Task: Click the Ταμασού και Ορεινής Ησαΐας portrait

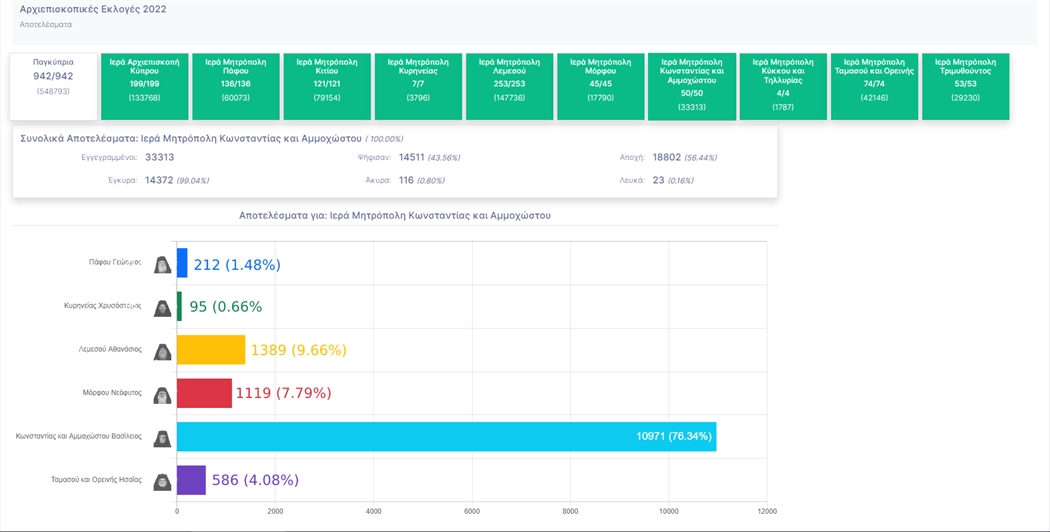Action: [x=162, y=480]
